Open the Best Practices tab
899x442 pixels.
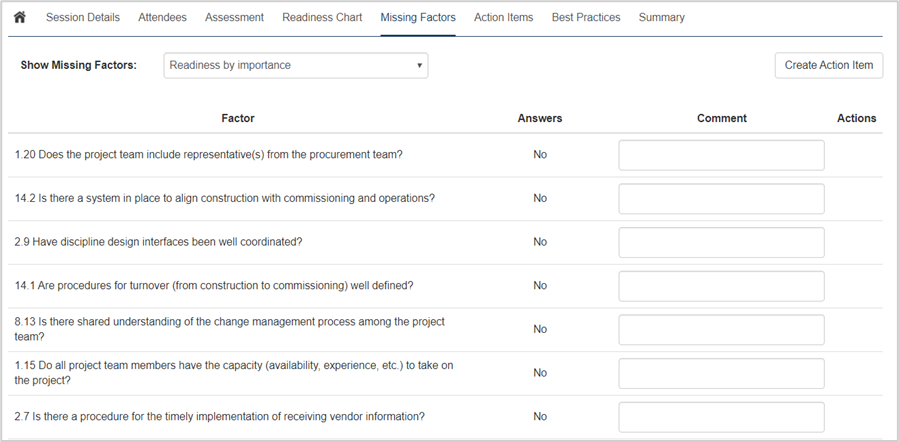pyautogui.click(x=586, y=18)
